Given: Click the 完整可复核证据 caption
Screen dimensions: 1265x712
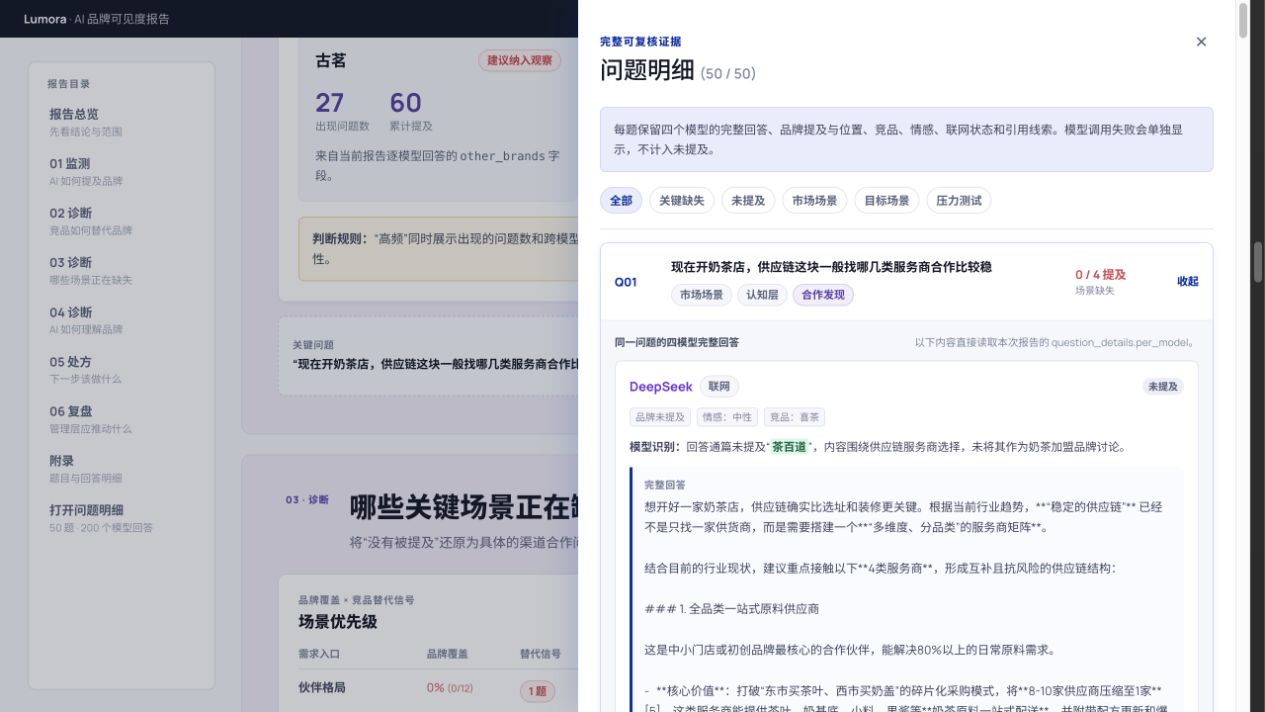Looking at the screenshot, I should pos(641,42).
